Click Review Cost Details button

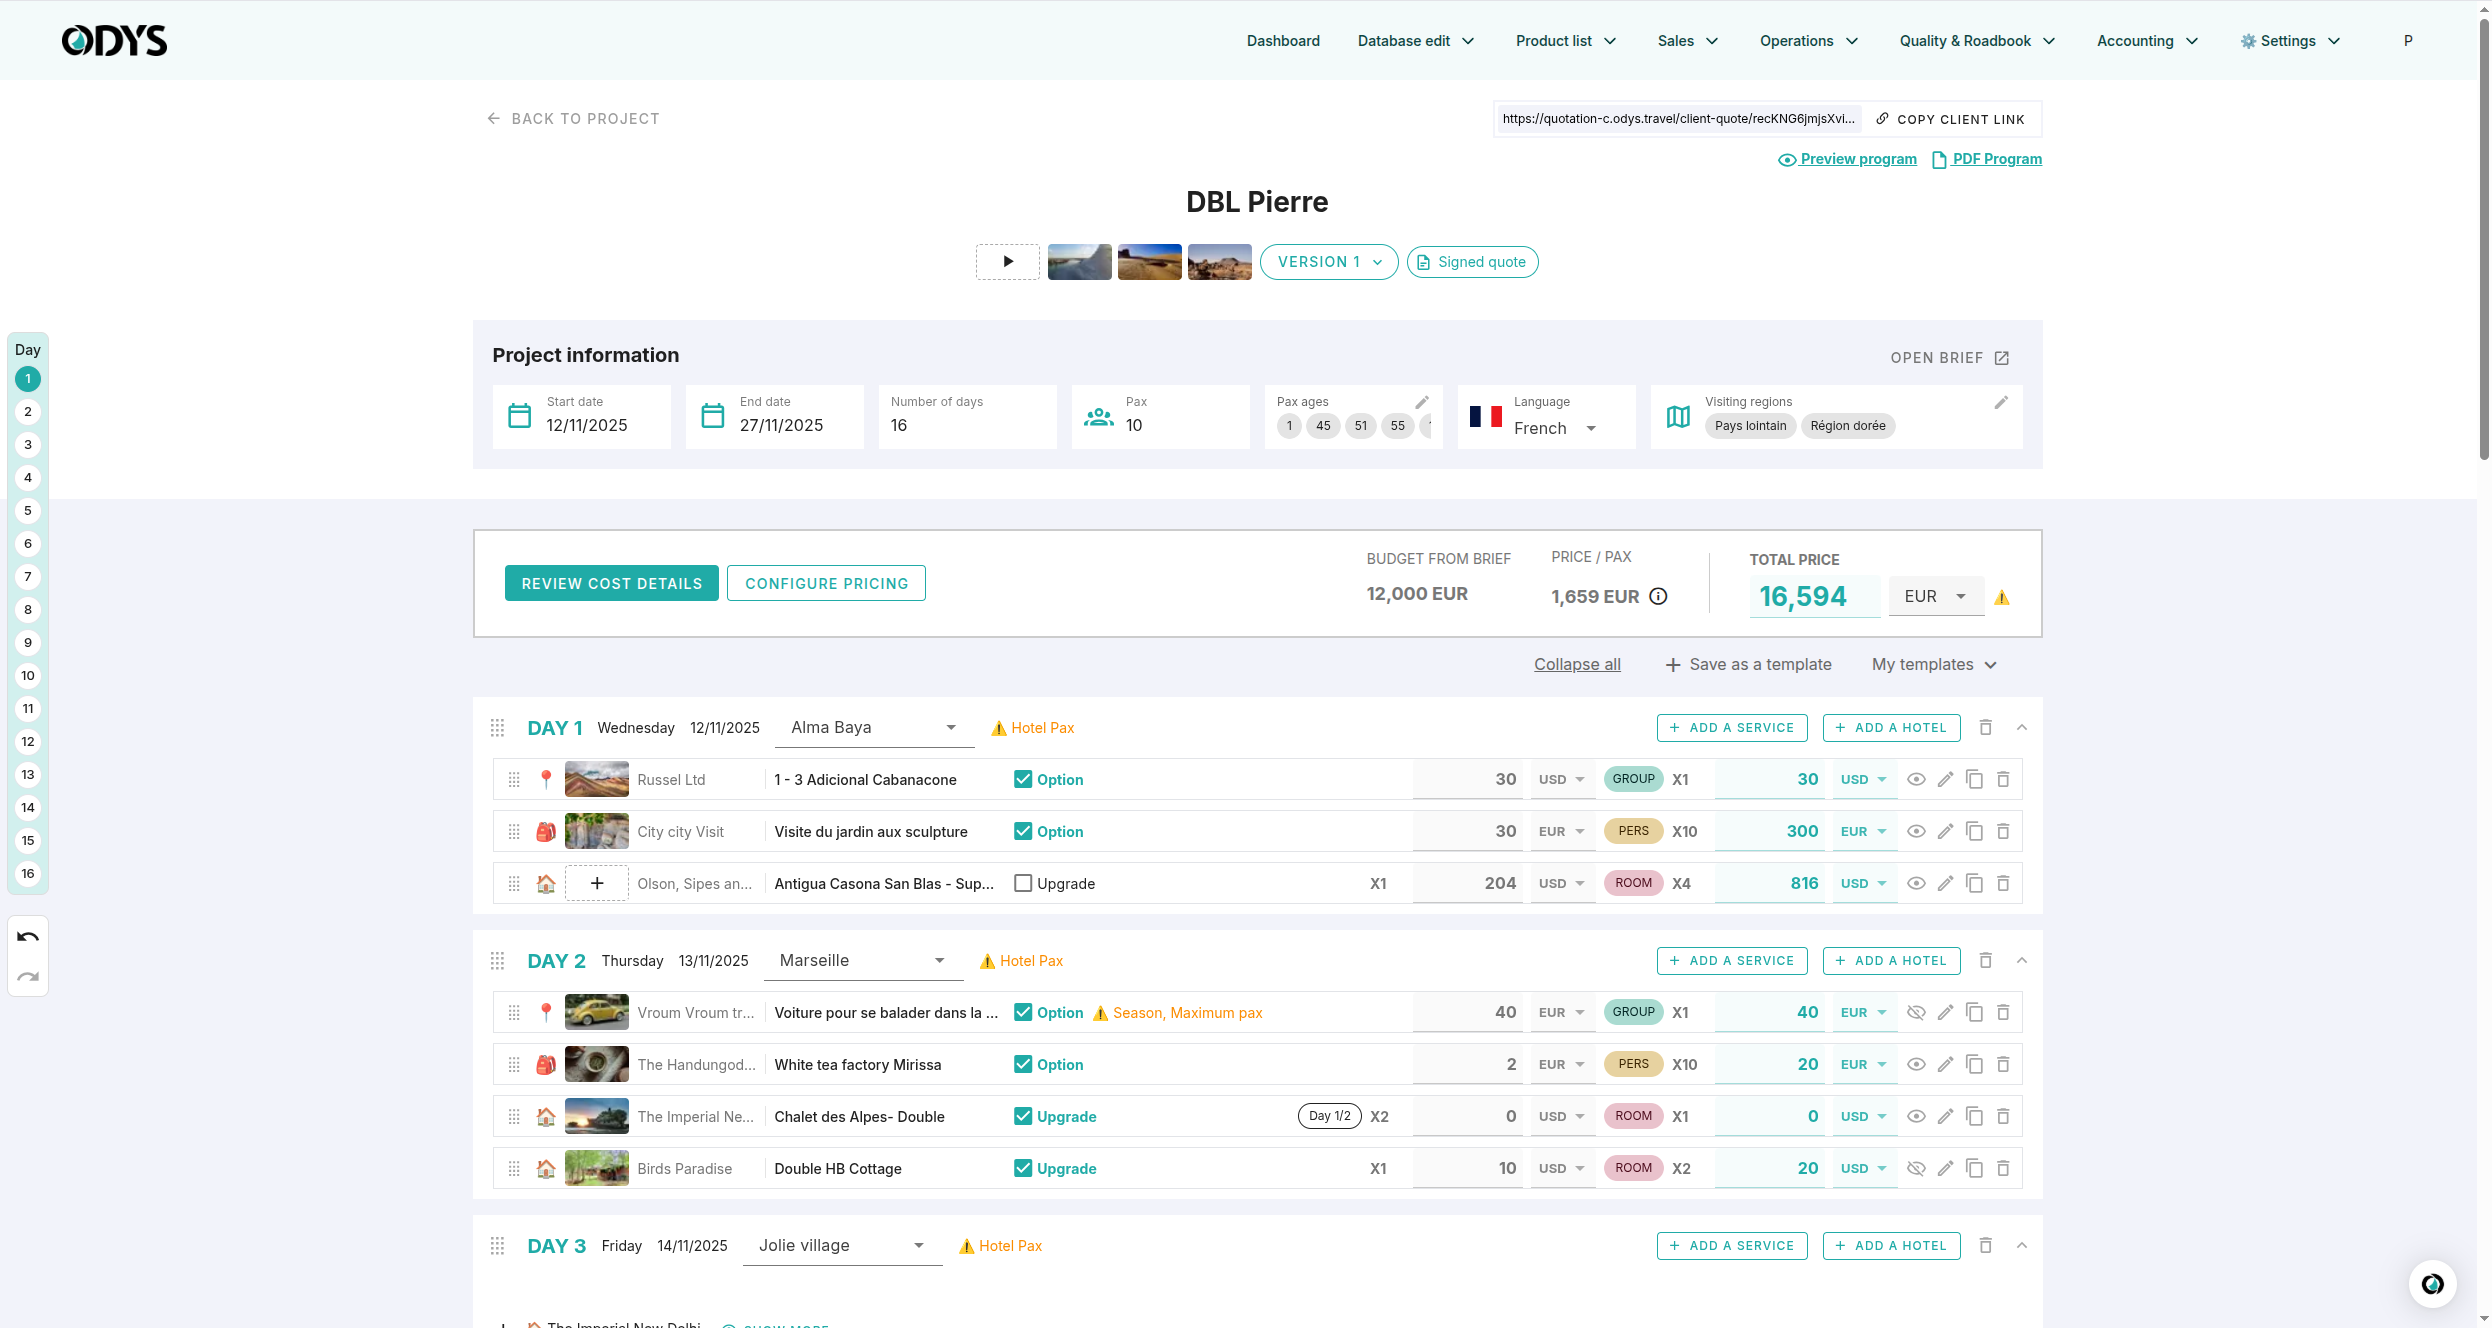(x=612, y=583)
